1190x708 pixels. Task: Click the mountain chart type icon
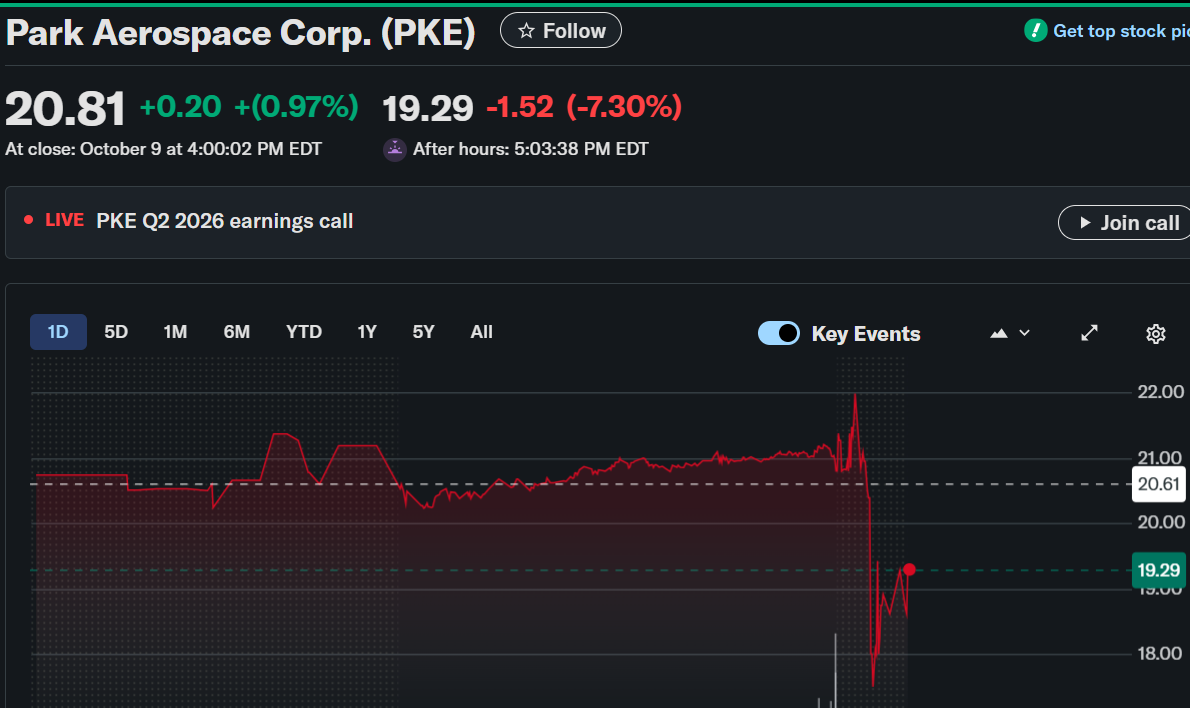998,333
